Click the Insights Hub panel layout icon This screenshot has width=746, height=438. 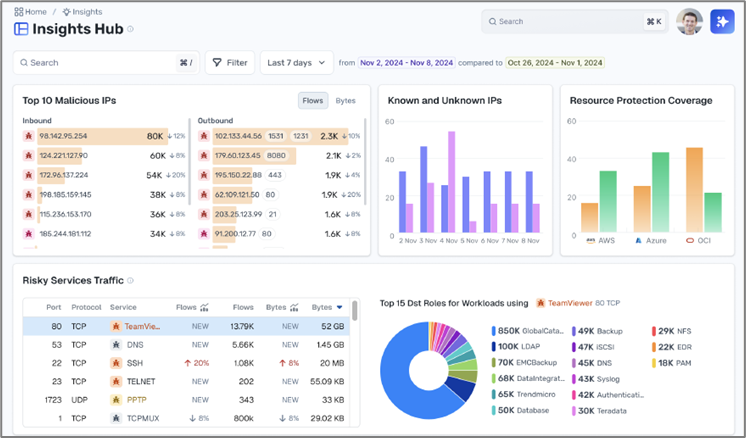(x=21, y=29)
